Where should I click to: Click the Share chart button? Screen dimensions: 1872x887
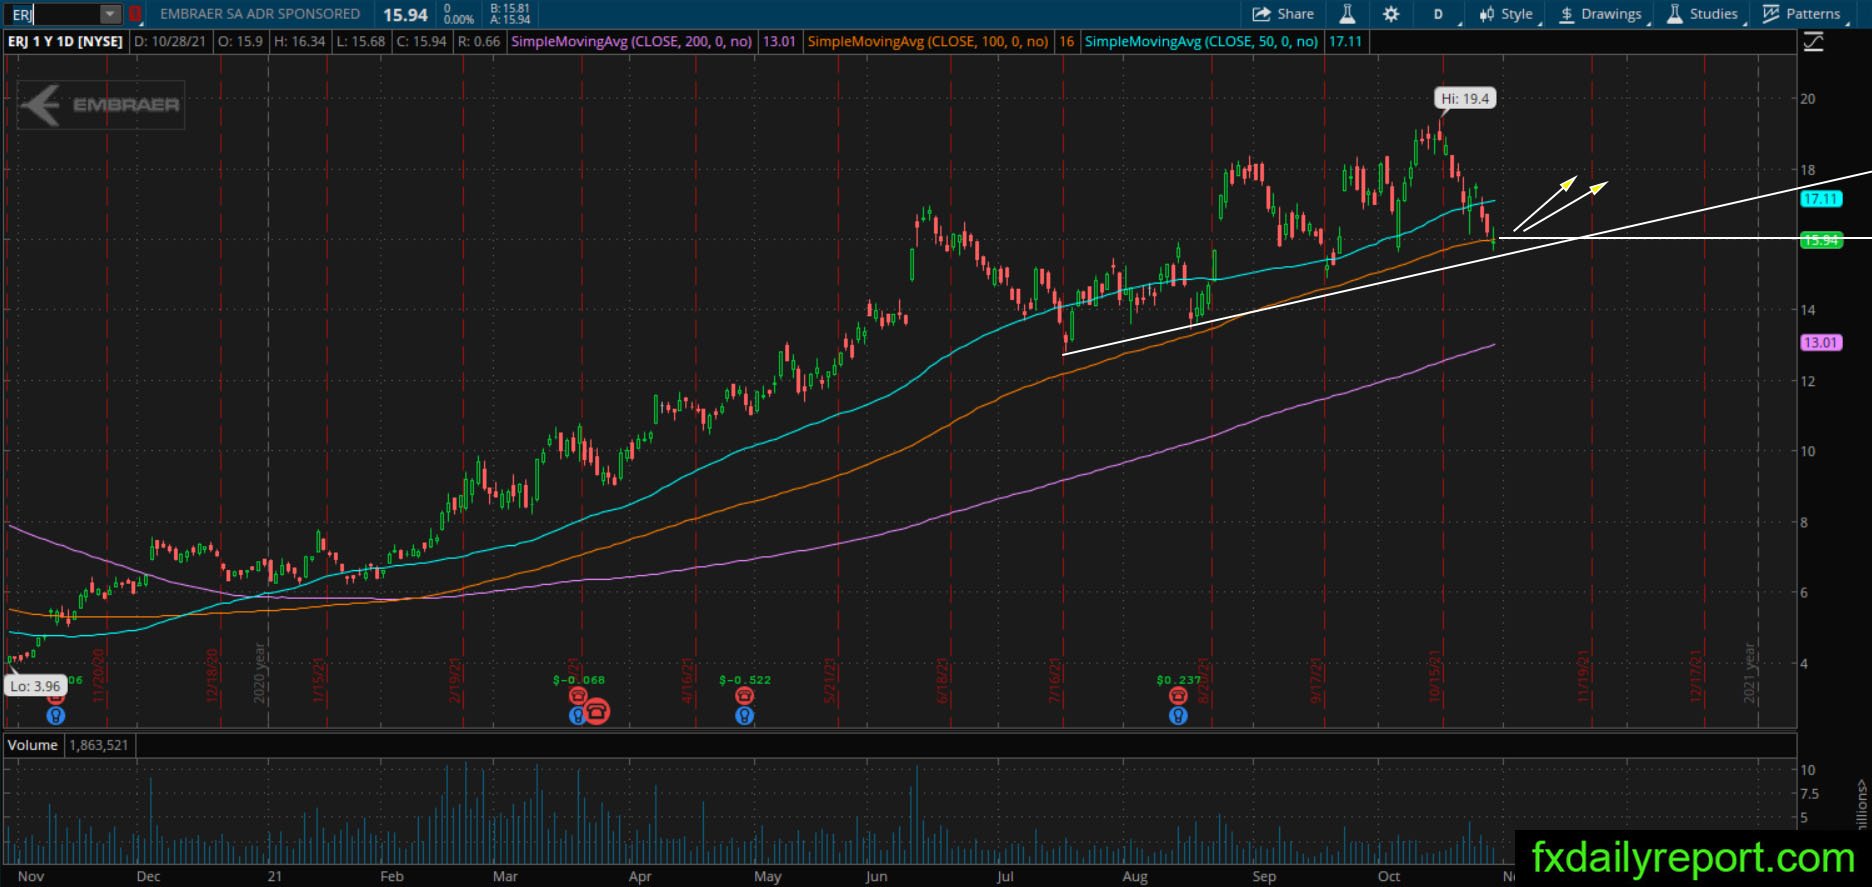tap(1283, 14)
